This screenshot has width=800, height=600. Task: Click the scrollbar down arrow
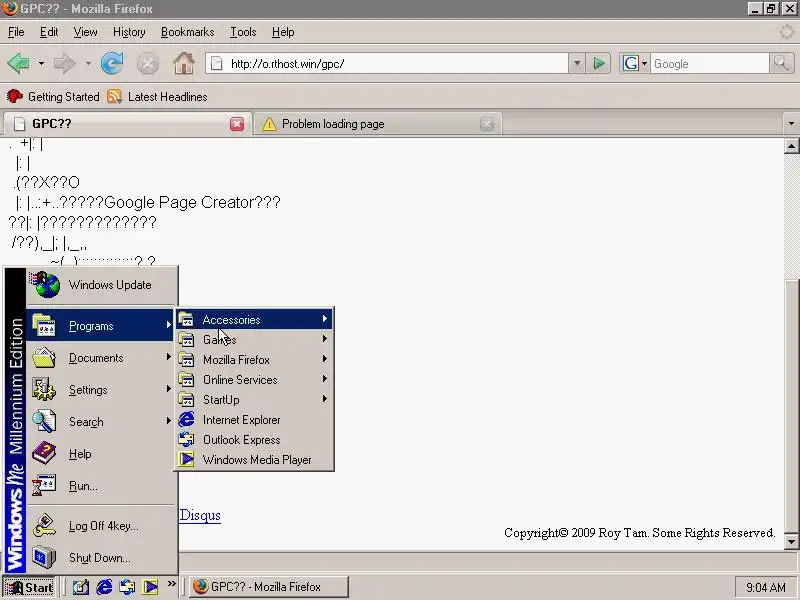[x=791, y=541]
